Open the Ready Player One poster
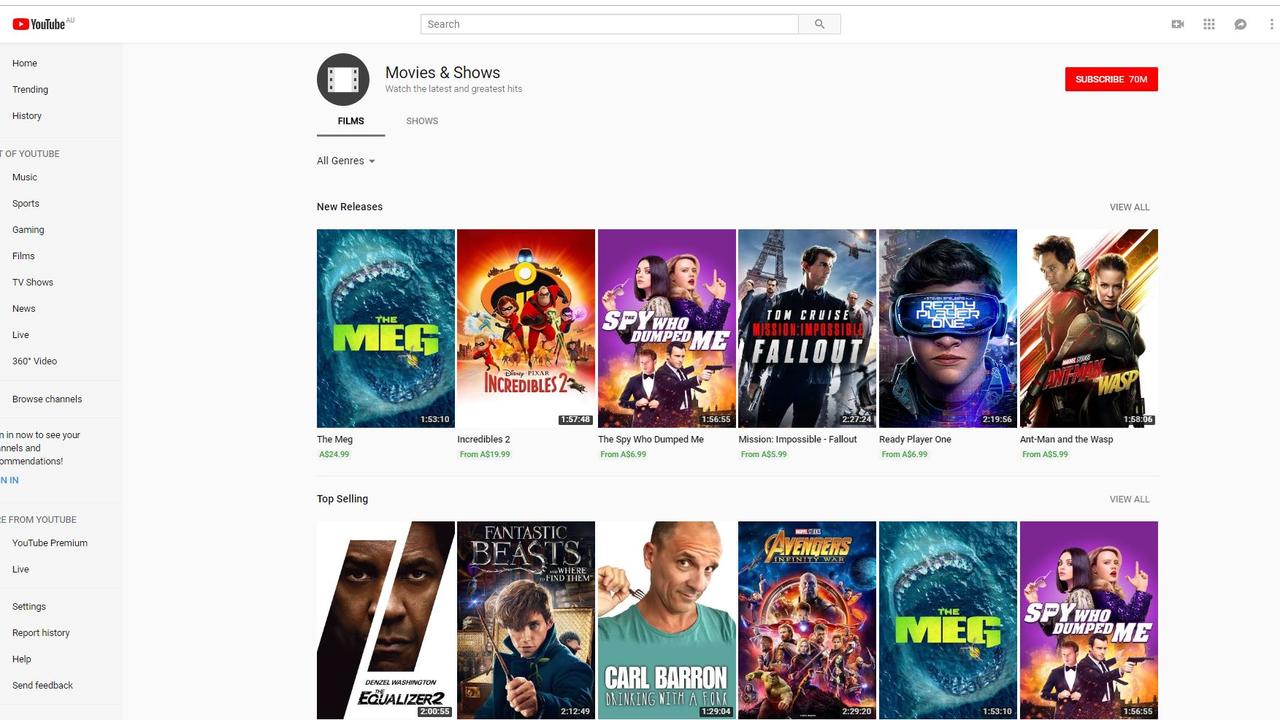 pyautogui.click(x=948, y=328)
